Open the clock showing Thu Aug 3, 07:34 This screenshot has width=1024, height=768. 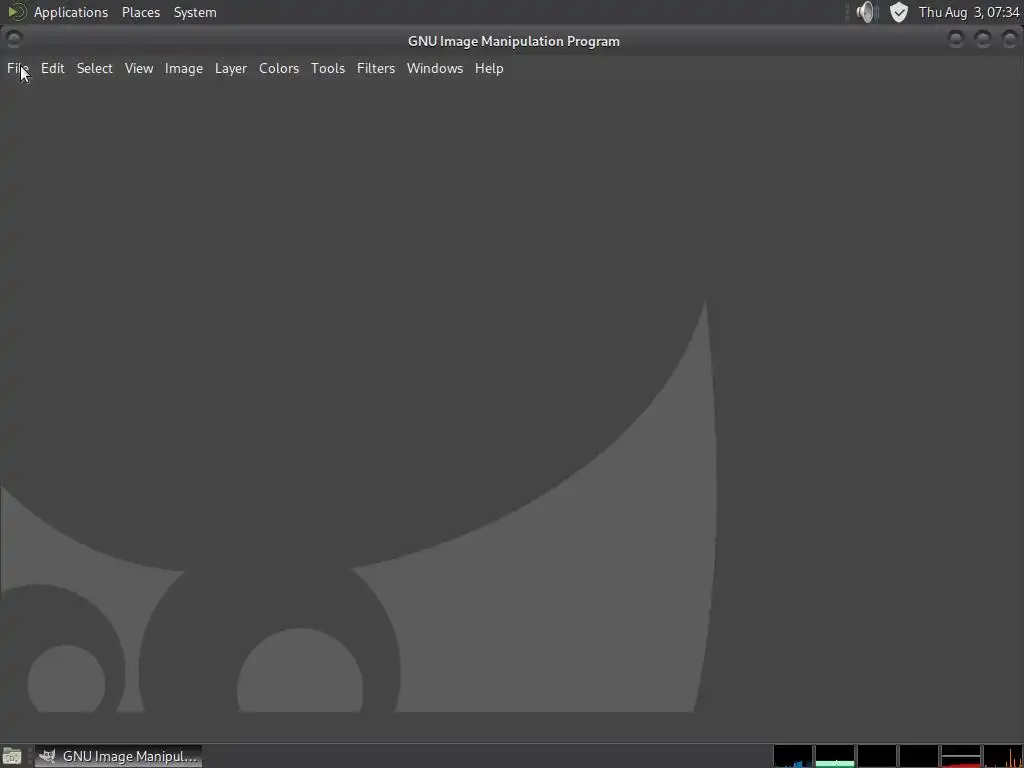pos(968,12)
